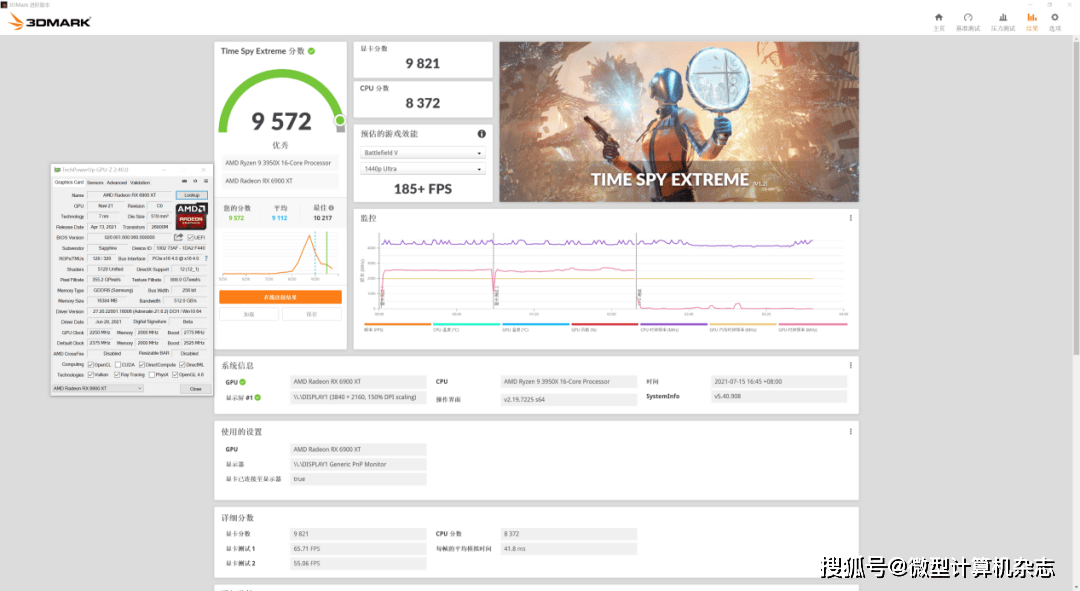Open the Battlefield V game dropdown
The width and height of the screenshot is (1080, 591).
[423, 153]
